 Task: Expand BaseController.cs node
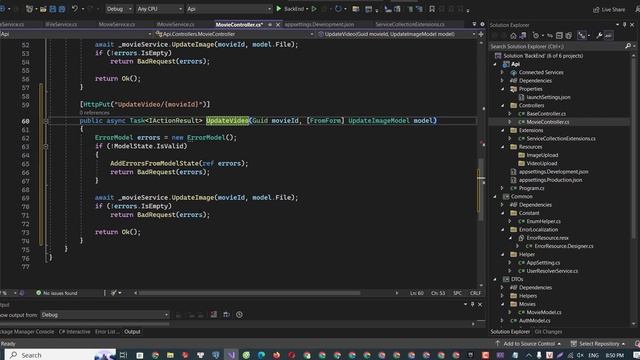coord(510,113)
